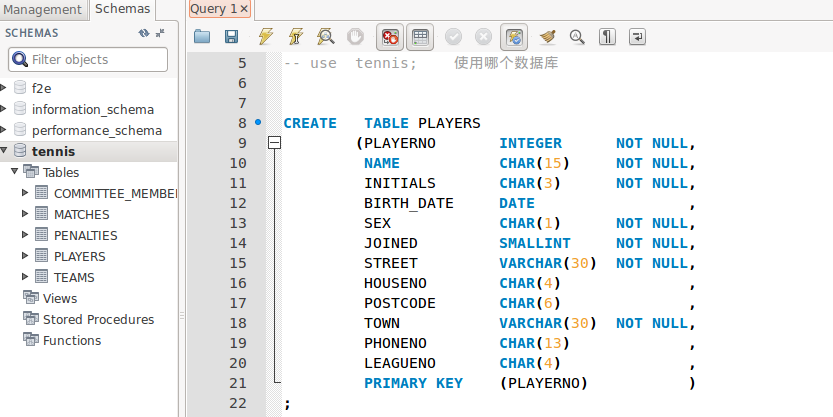Open find panel with magnifier icon
Image resolution: width=833 pixels, height=417 pixels.
coord(577,37)
